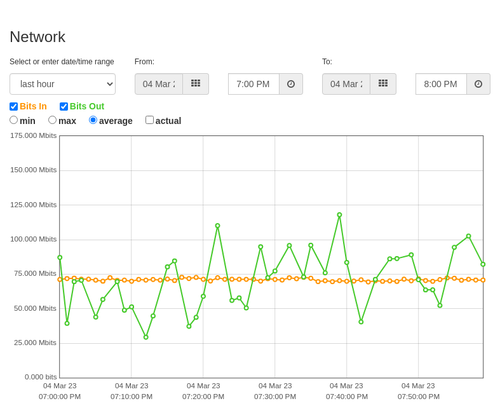Viewport: 500px width, 403px height.
Task: Open the From date calendar picker icon
Action: (196, 84)
